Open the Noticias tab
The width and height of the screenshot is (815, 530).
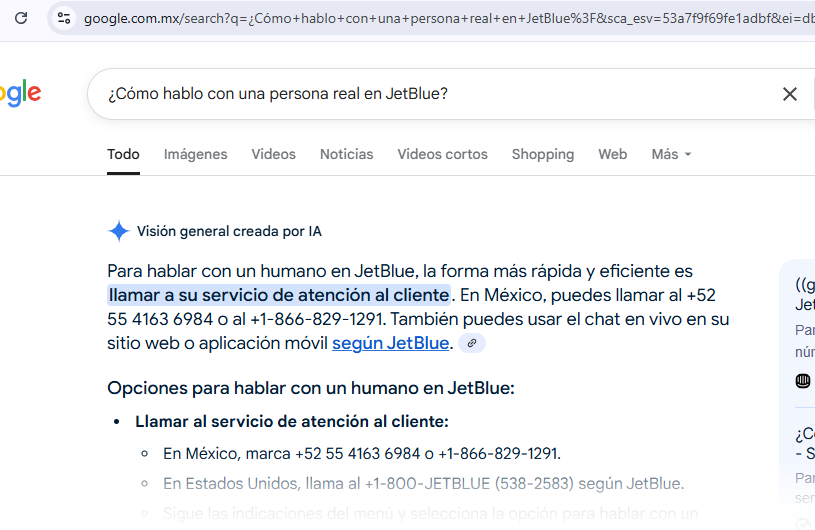(346, 154)
